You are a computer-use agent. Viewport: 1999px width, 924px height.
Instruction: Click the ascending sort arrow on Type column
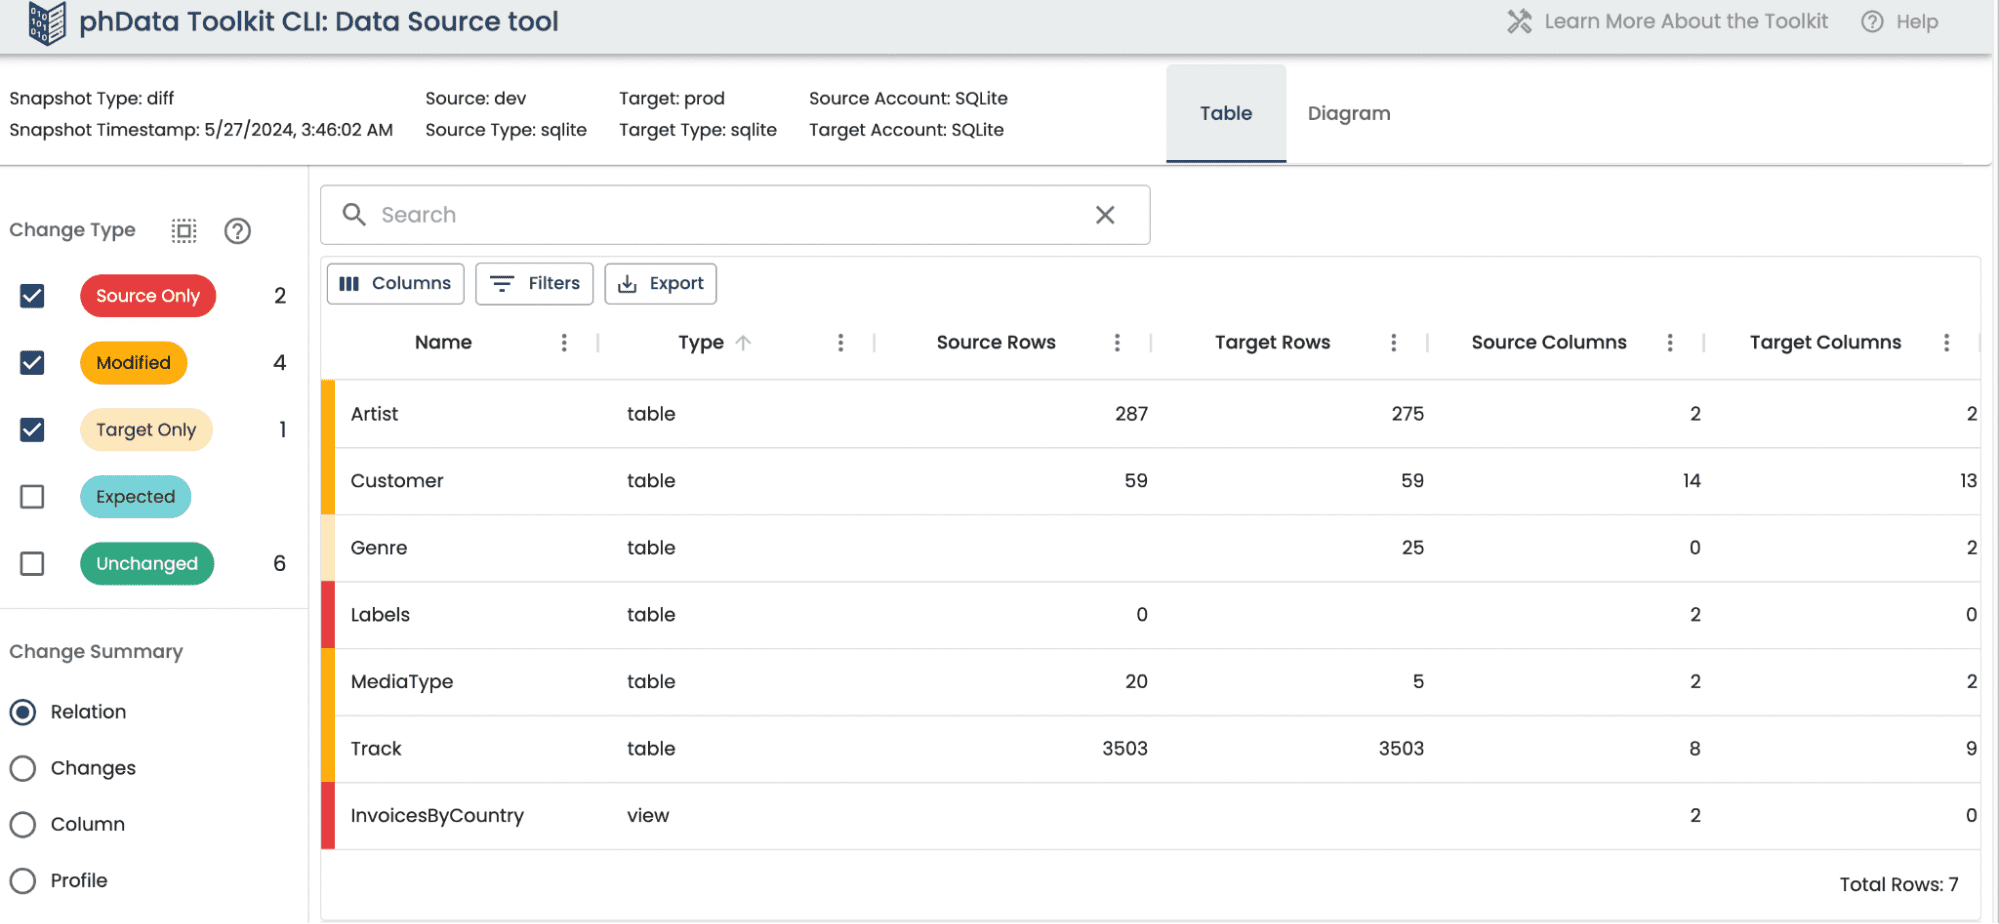click(743, 342)
